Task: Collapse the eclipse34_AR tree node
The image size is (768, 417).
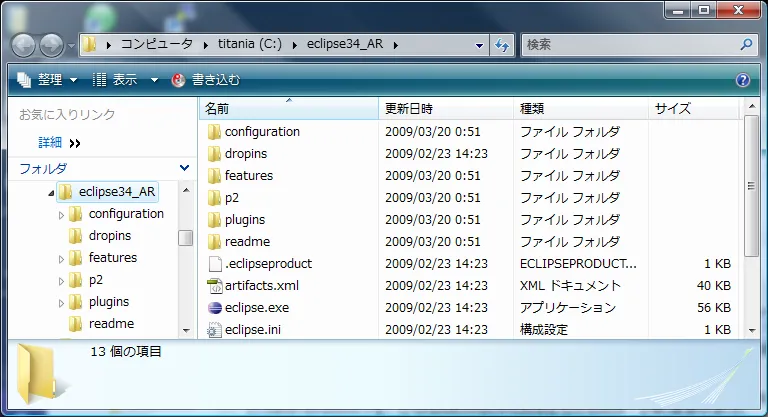Action: pos(51,194)
